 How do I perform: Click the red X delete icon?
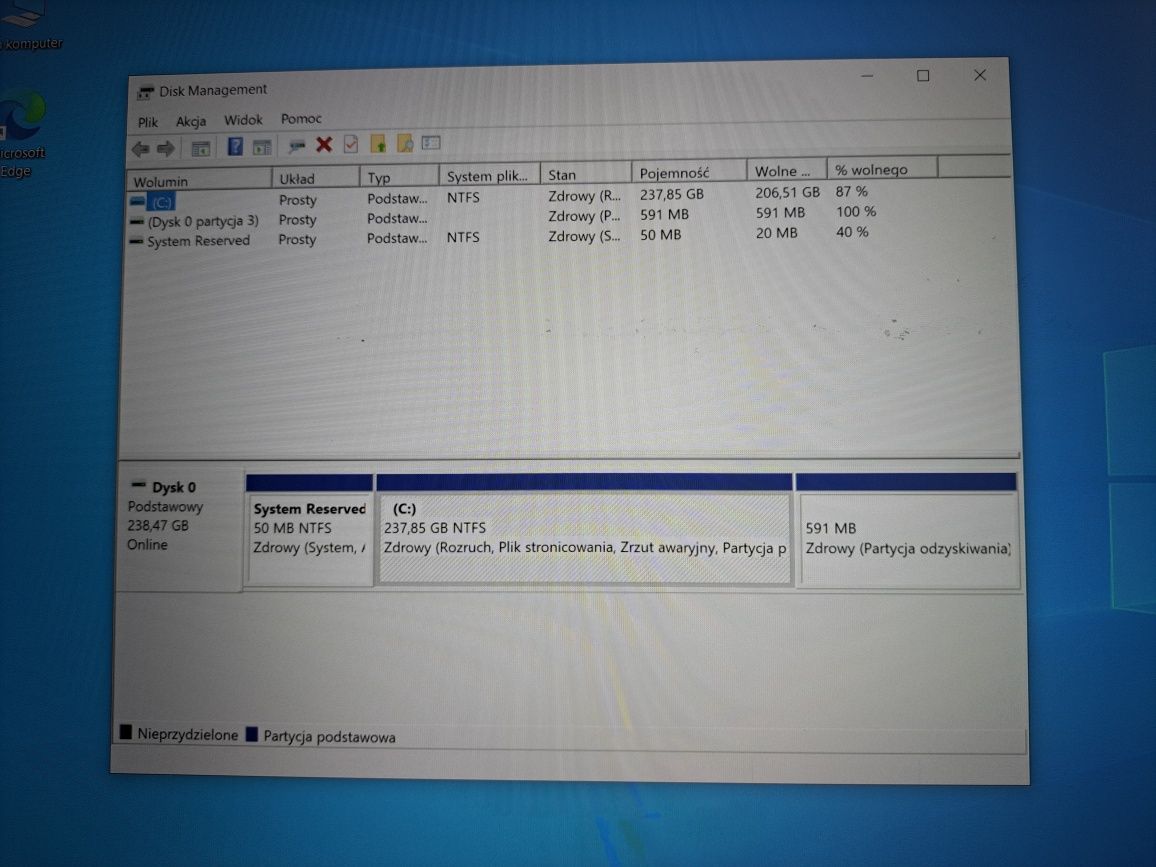(324, 144)
